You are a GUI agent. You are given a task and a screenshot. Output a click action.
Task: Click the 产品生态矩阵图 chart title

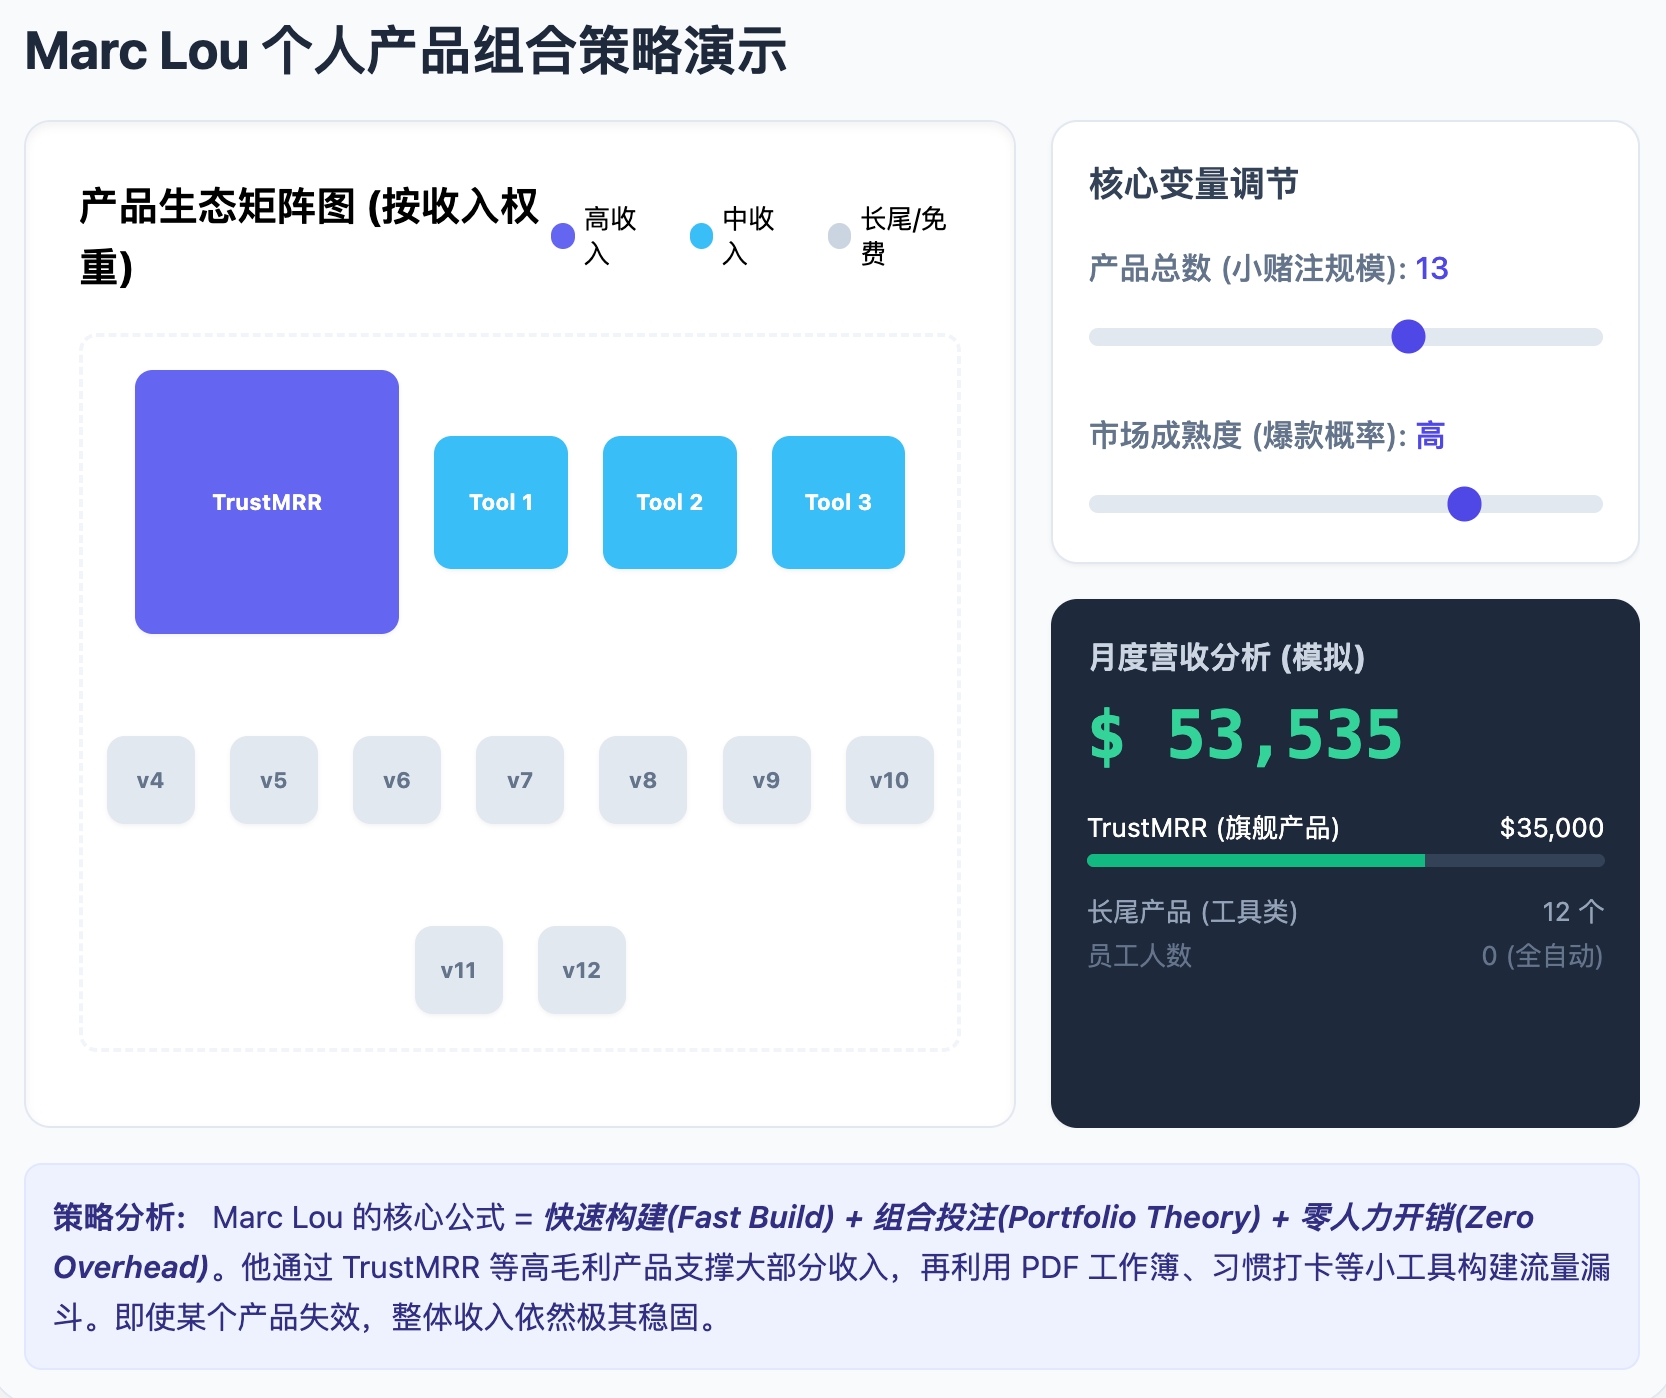coord(309,236)
